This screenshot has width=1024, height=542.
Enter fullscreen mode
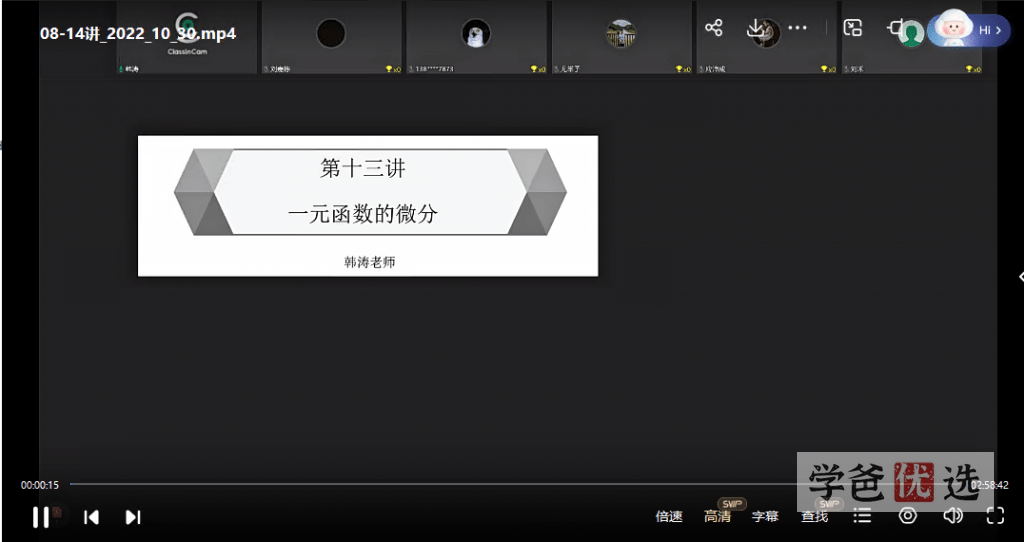(995, 516)
